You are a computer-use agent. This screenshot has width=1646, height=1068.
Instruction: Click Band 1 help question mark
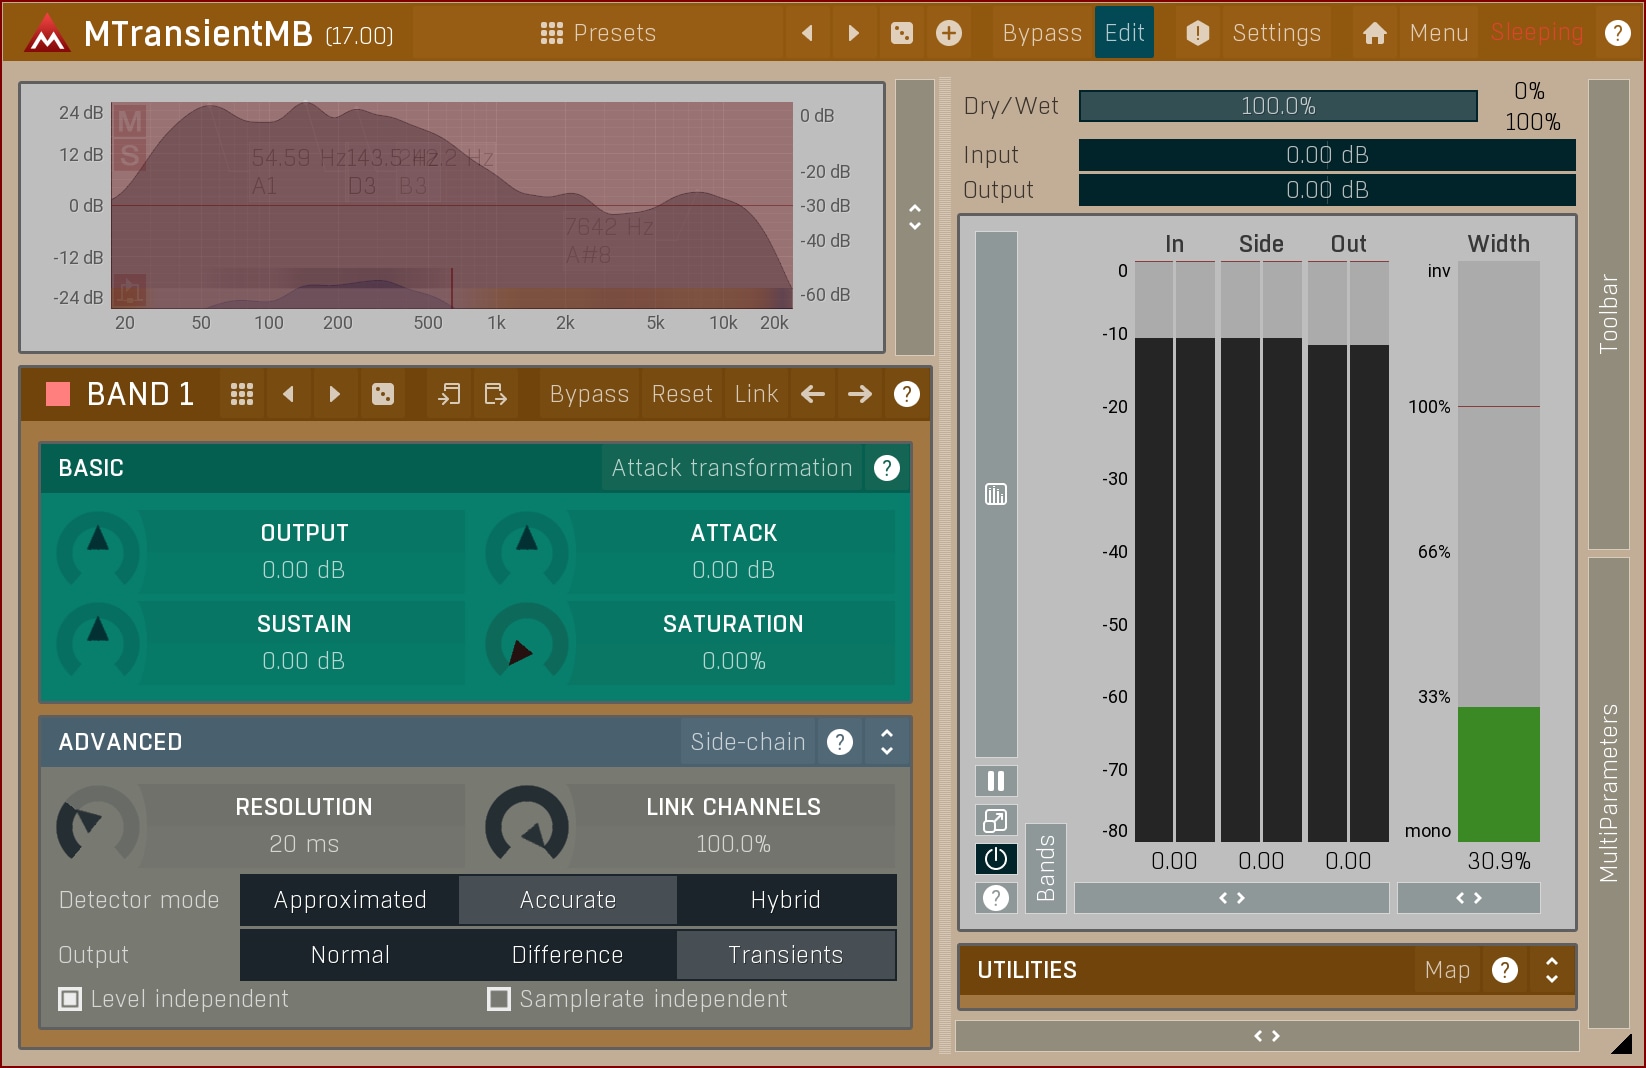[x=906, y=394]
